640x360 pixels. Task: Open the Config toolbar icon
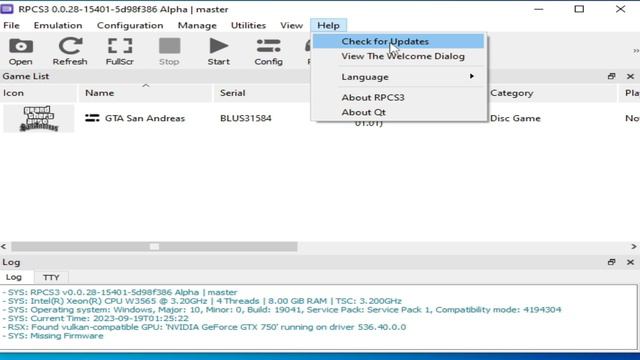pos(269,51)
